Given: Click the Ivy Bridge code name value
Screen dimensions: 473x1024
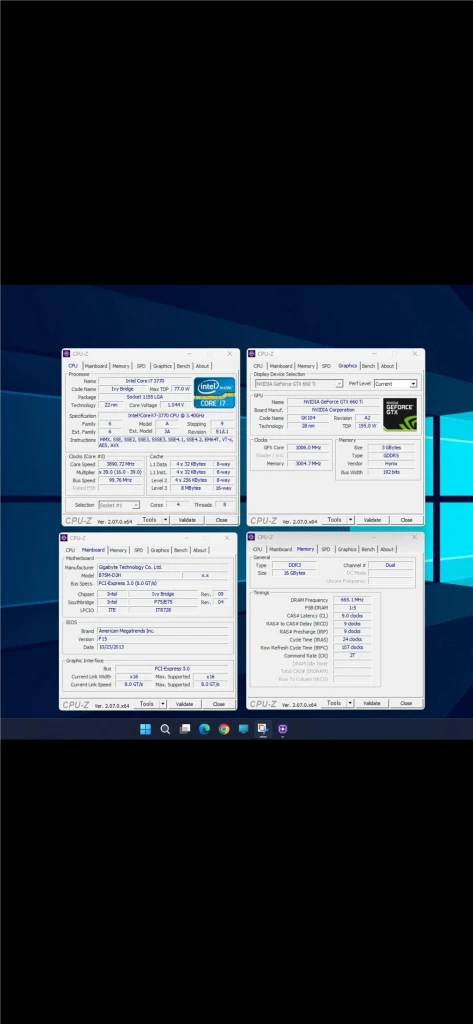Looking at the screenshot, I should pos(122,389).
